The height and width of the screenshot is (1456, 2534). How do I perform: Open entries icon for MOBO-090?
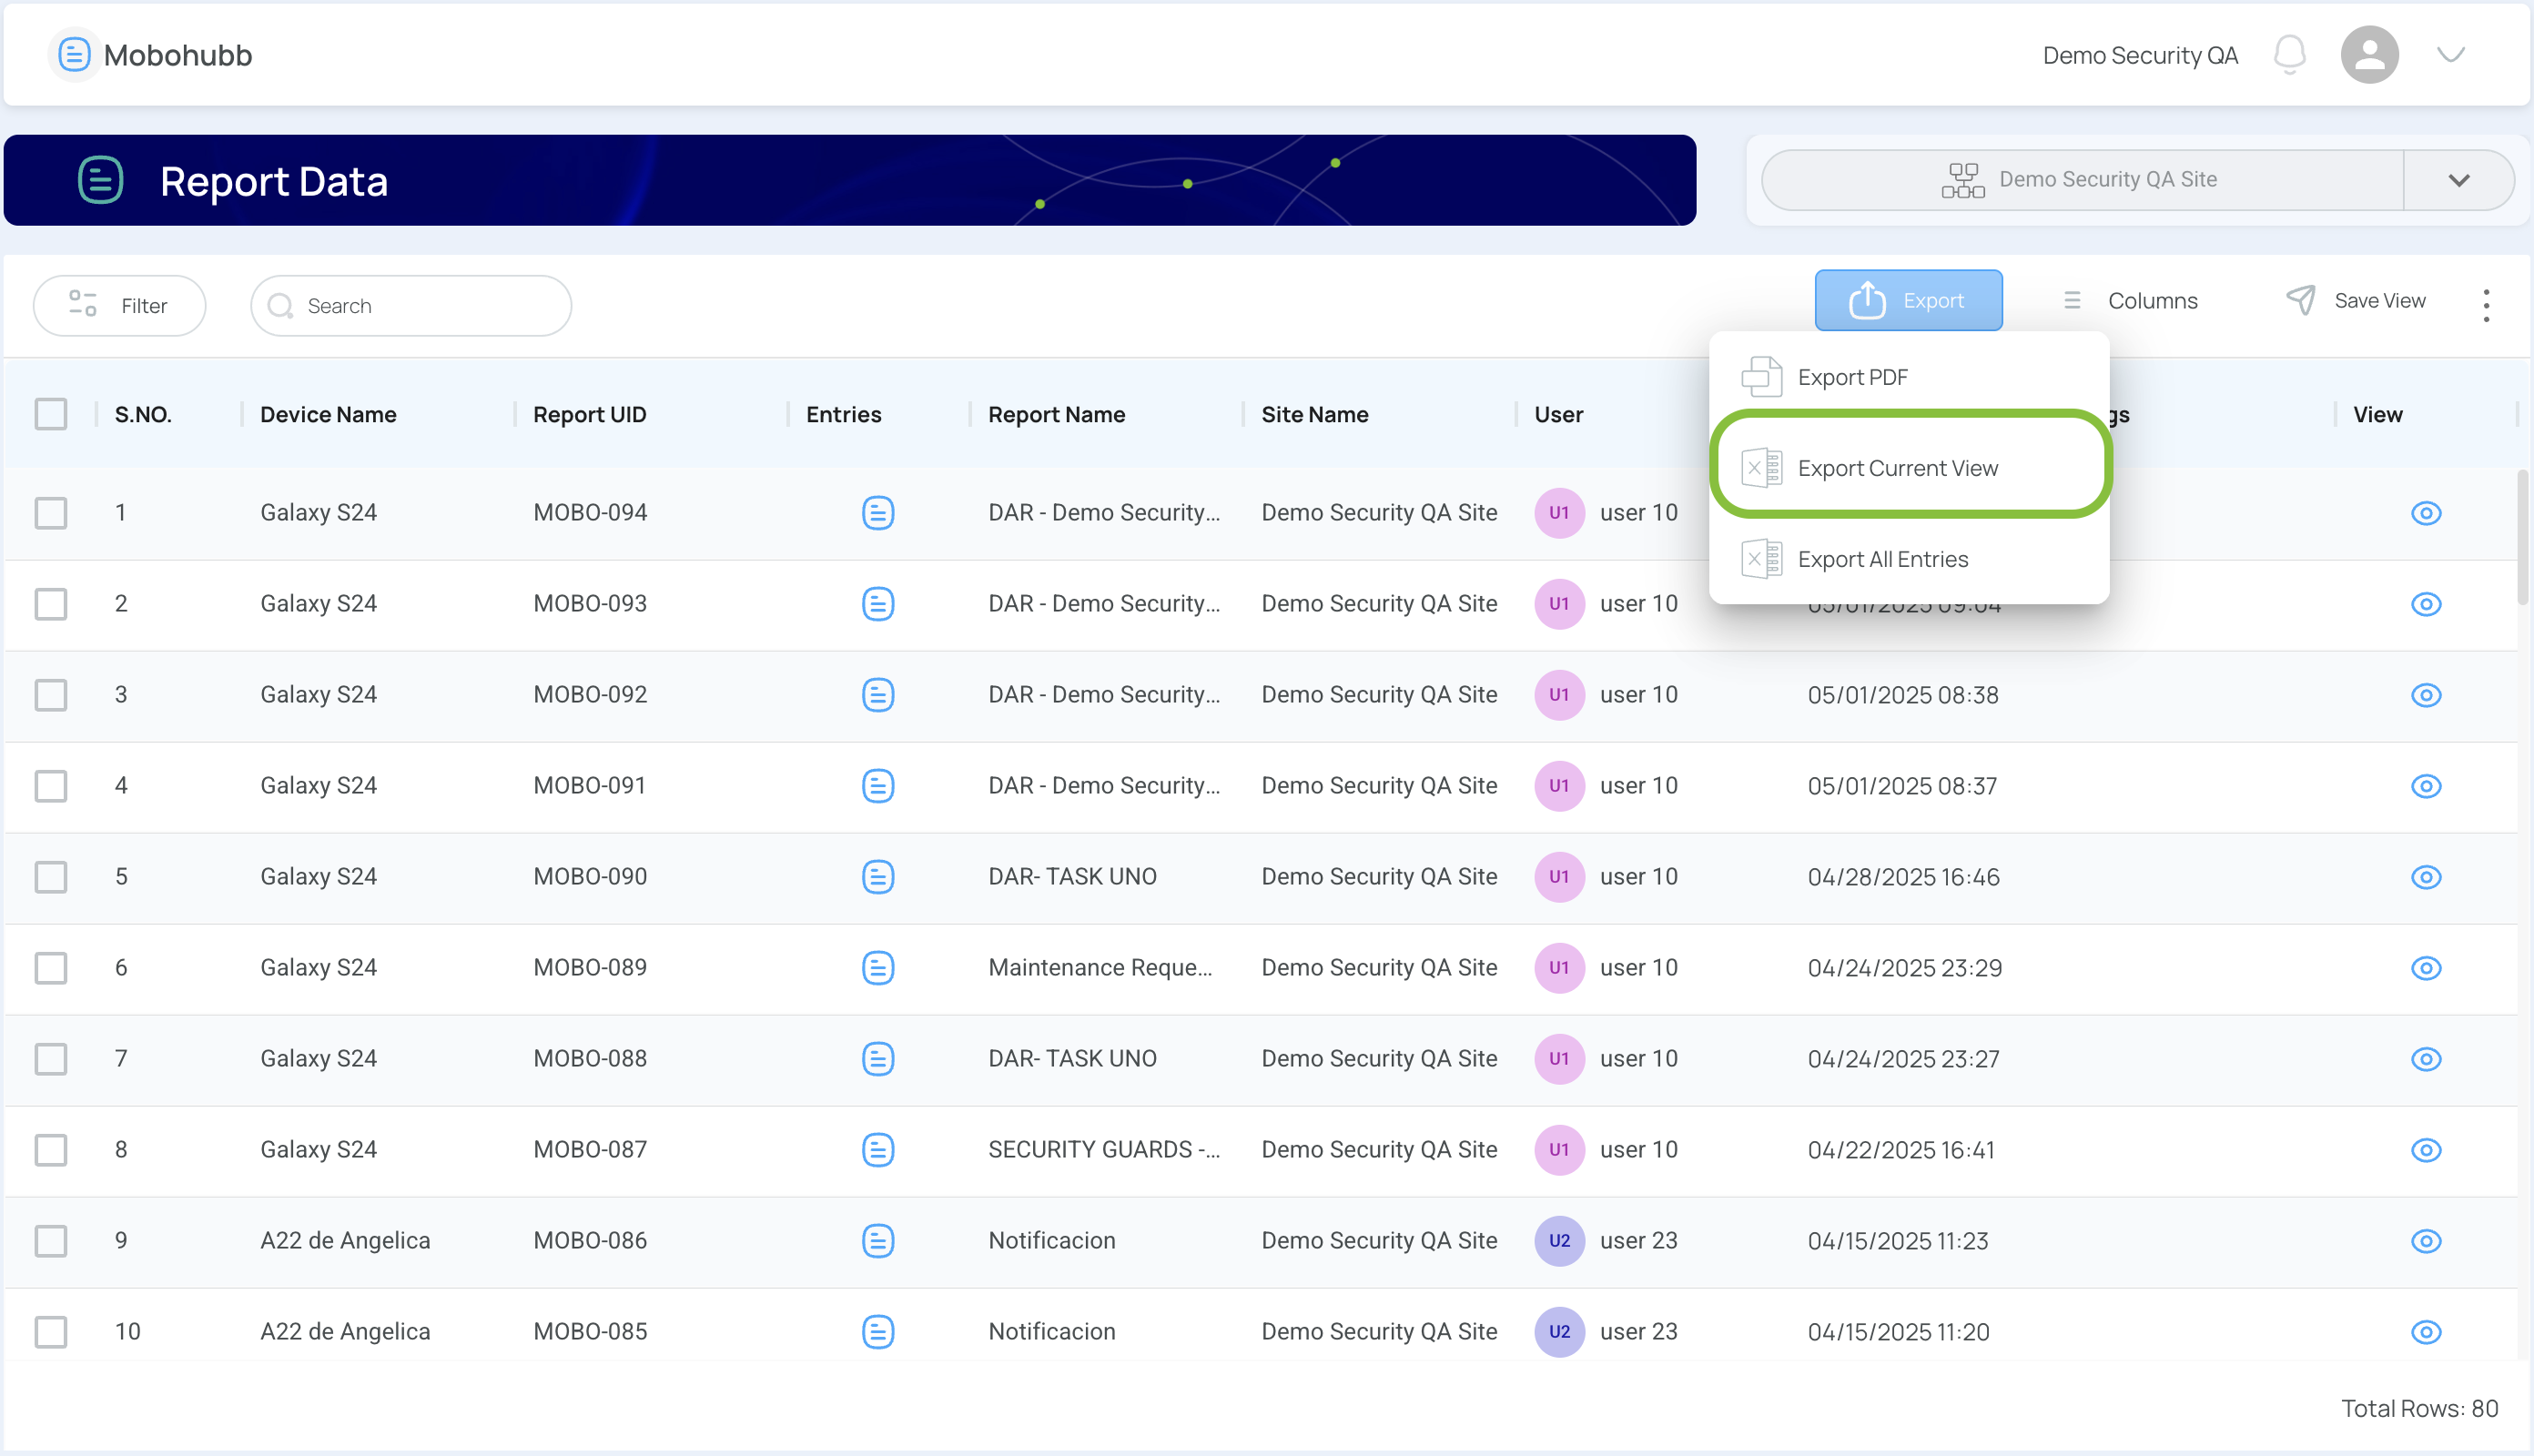(x=878, y=877)
